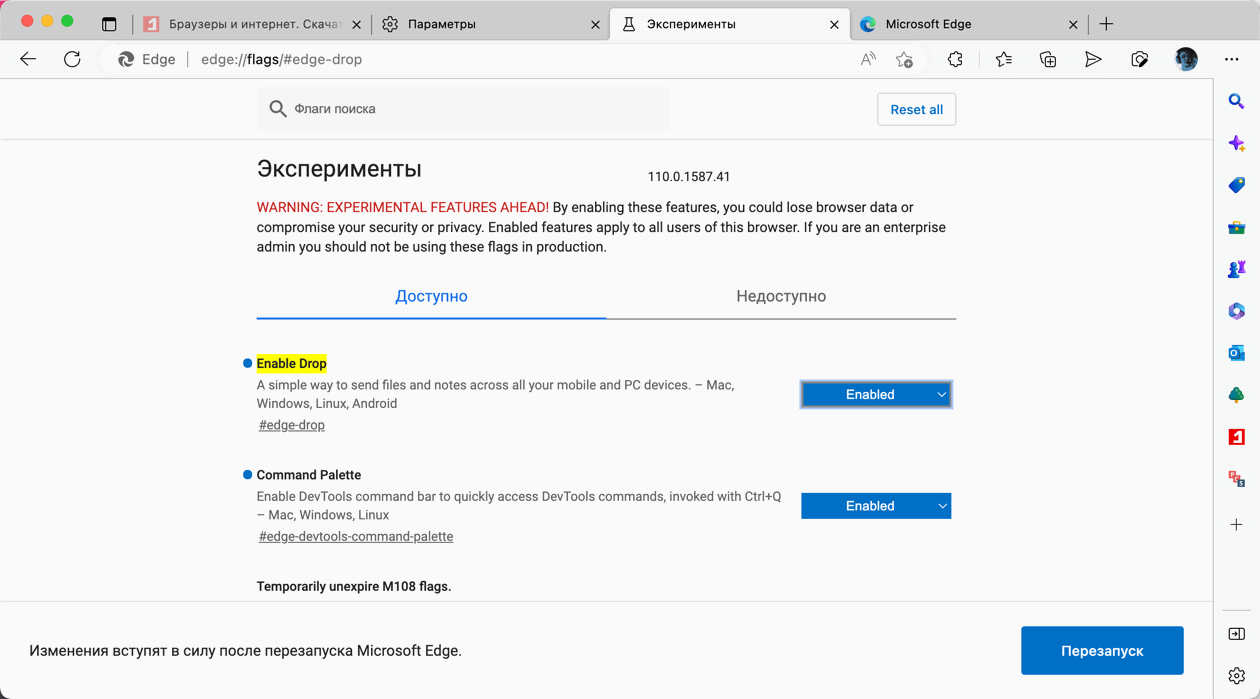Open the Games chess sidebar icon

tap(1236, 269)
